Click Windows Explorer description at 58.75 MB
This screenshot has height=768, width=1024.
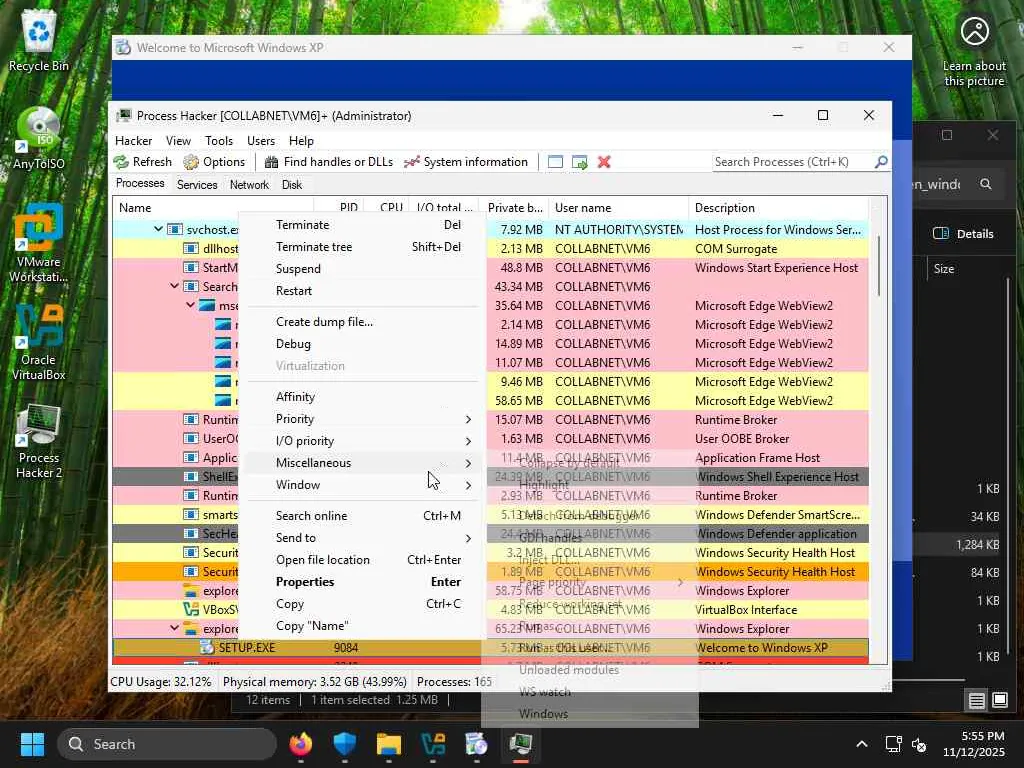742,591
